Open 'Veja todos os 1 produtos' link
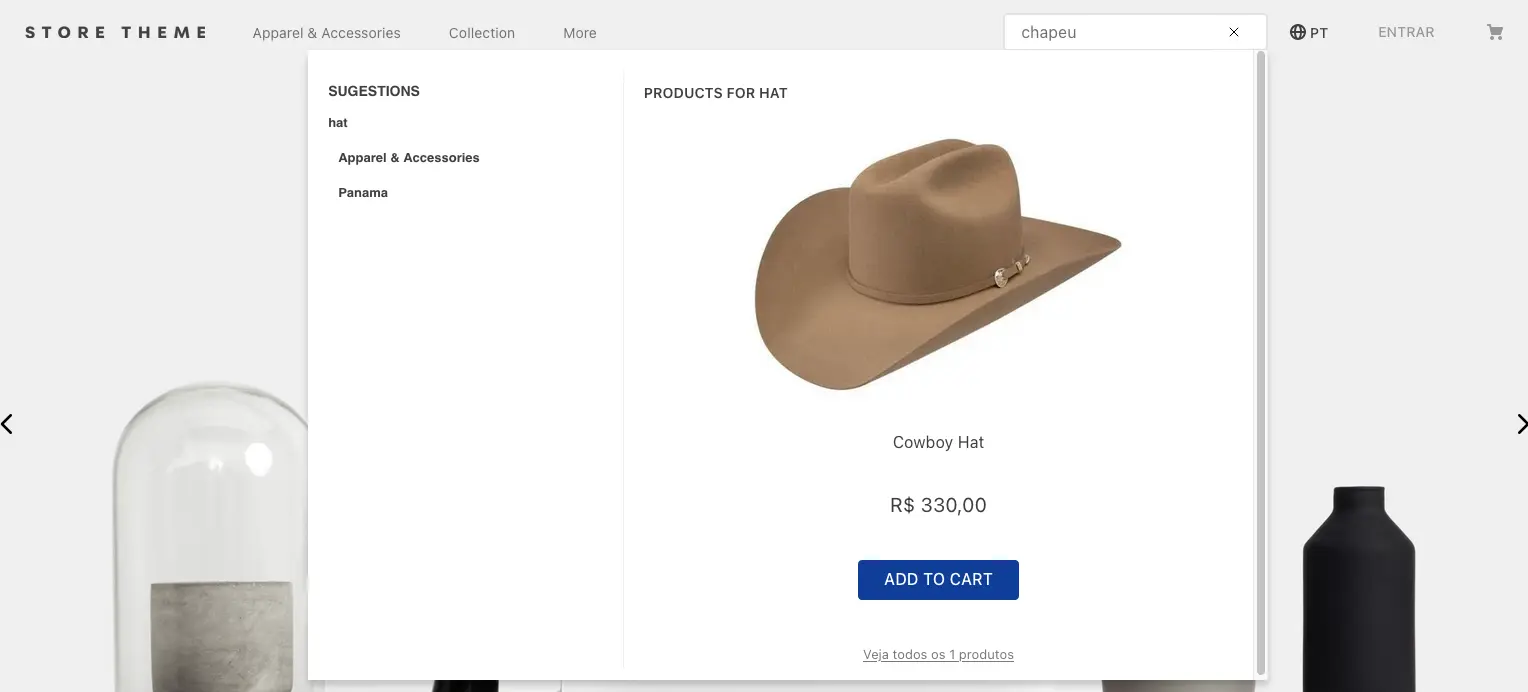1528x692 pixels. tap(938, 654)
